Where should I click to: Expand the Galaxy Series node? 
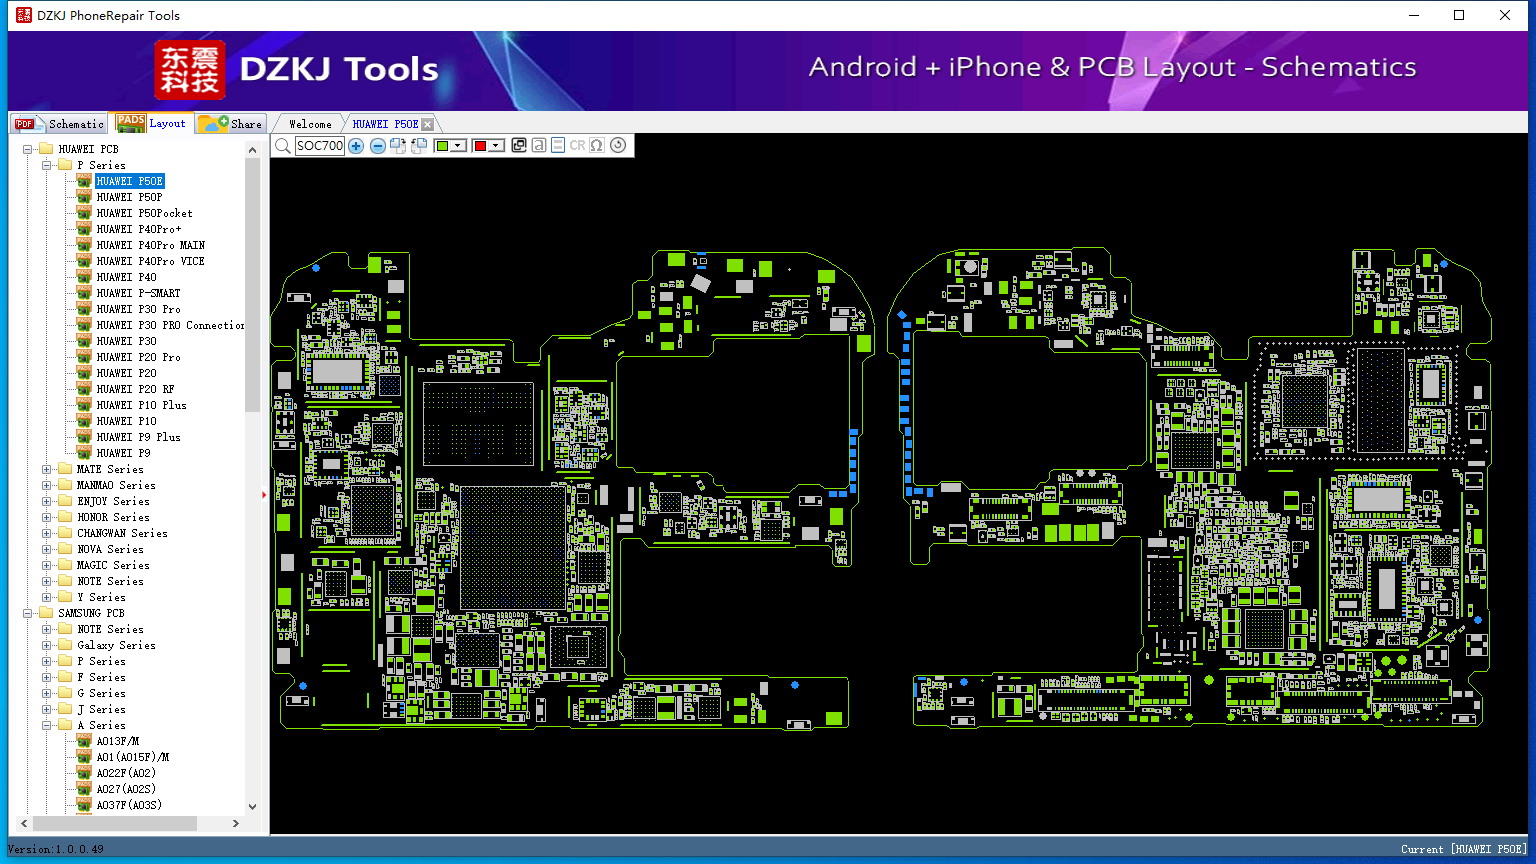pyautogui.click(x=47, y=645)
